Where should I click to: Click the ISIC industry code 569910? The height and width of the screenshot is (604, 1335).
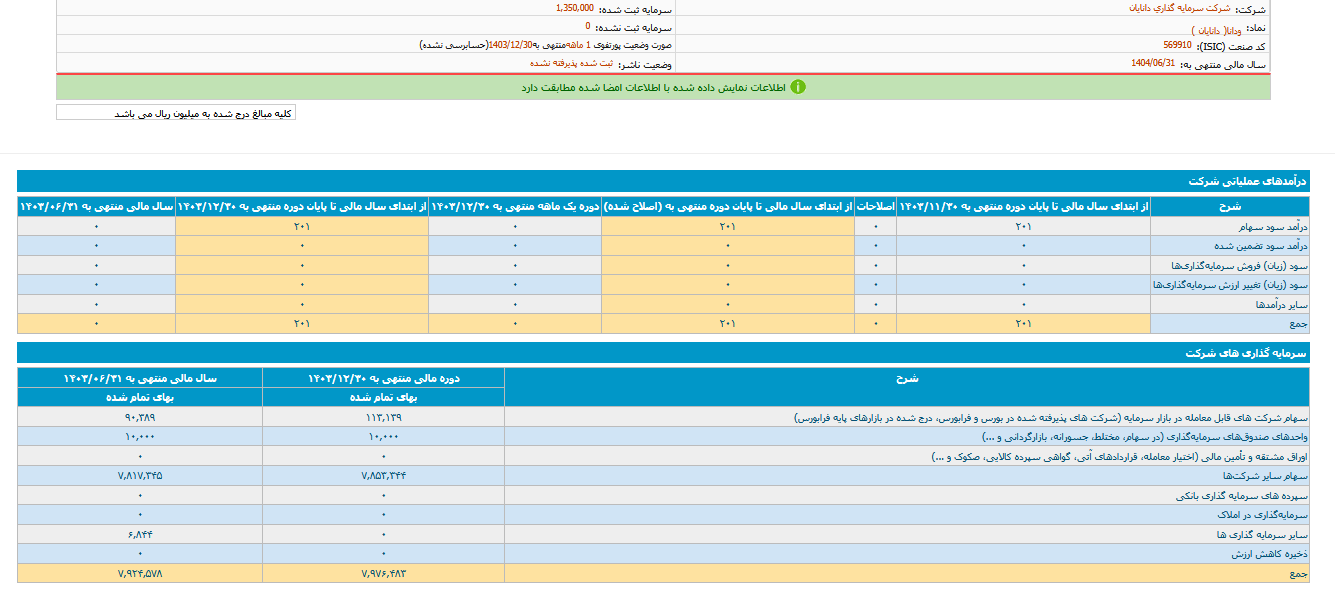[x=1177, y=46]
